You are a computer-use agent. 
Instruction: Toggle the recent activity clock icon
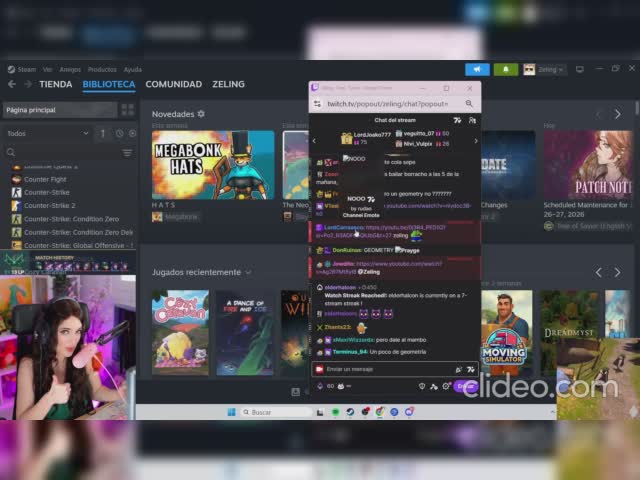click(x=119, y=133)
